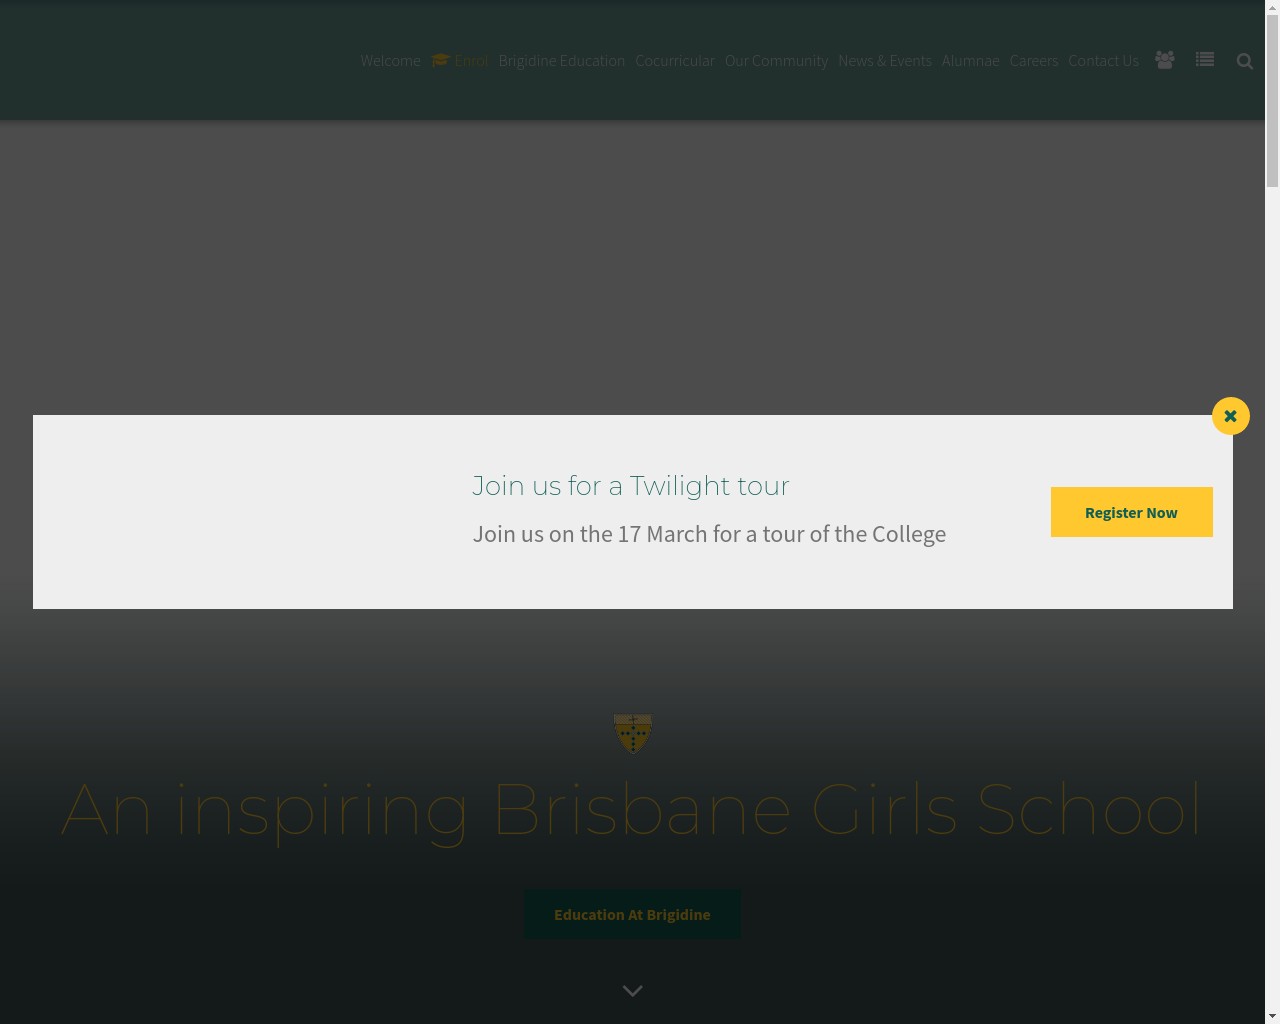The image size is (1280, 1024).
Task: Go to the Alumnae page
Action: (970, 61)
